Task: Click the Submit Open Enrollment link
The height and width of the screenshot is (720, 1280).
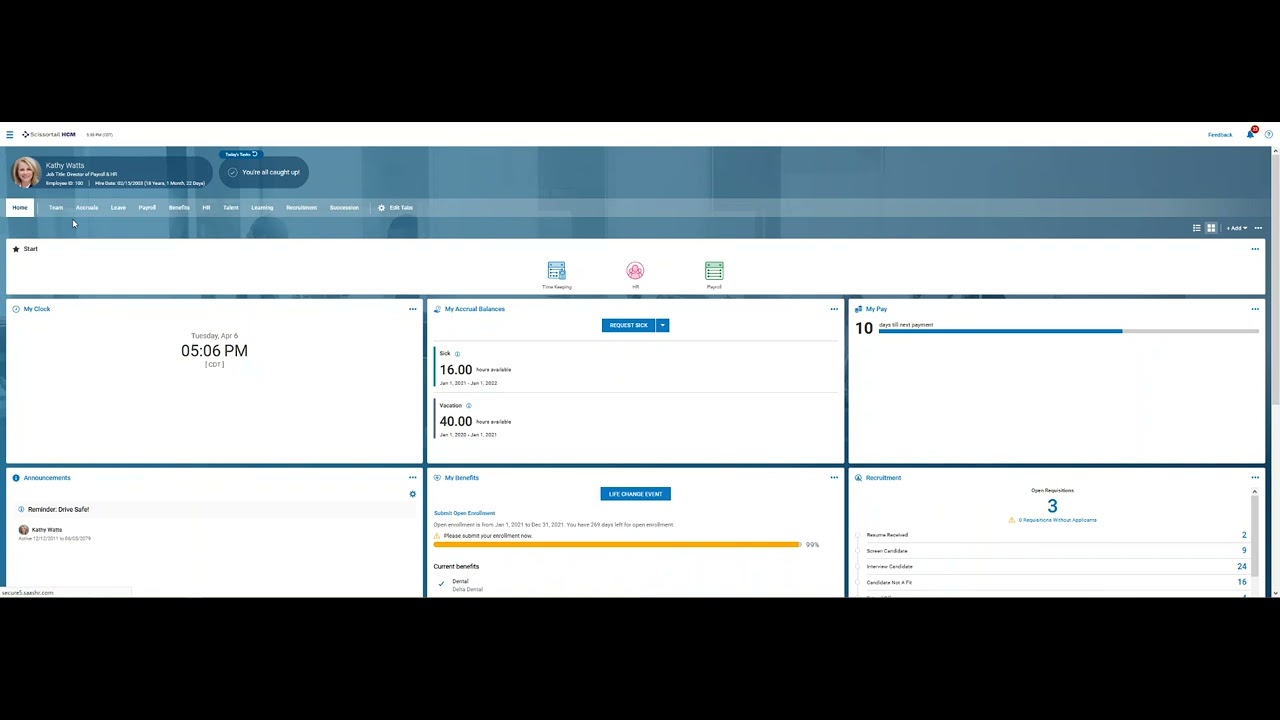Action: [x=464, y=513]
